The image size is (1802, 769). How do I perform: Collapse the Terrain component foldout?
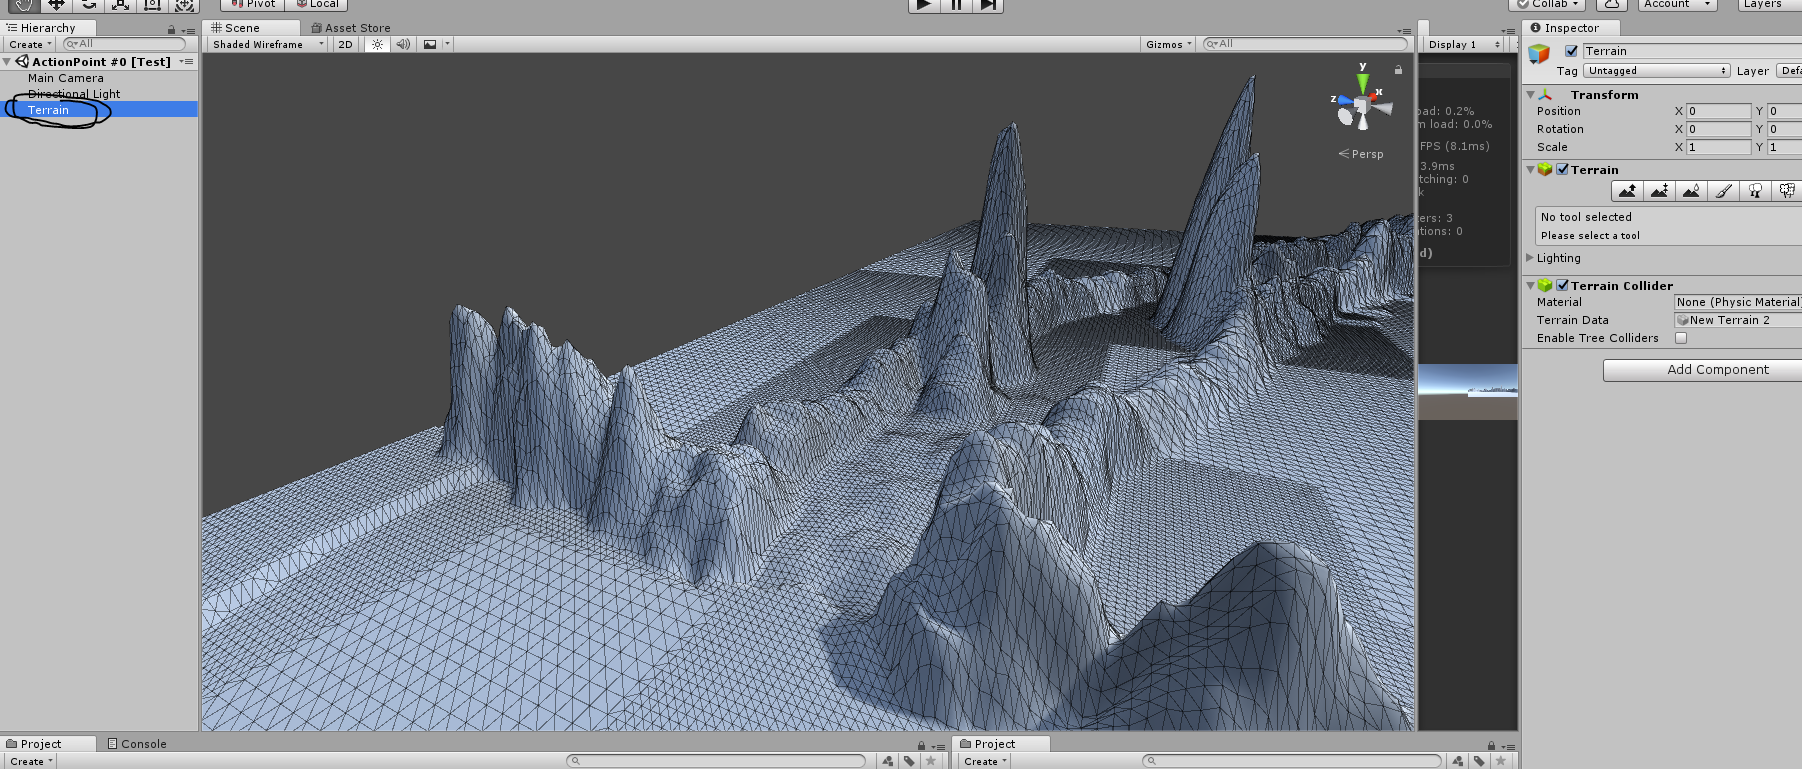1531,170
